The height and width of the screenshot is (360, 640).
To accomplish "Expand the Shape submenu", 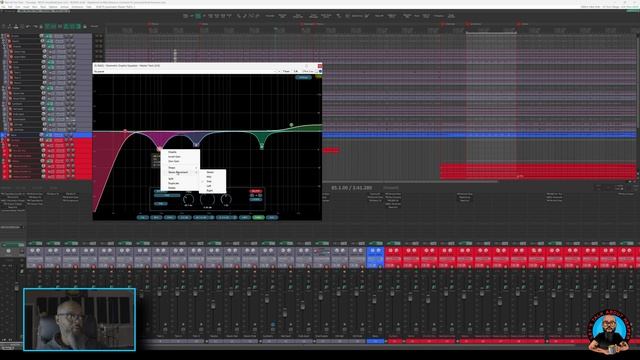I will (180, 168).
